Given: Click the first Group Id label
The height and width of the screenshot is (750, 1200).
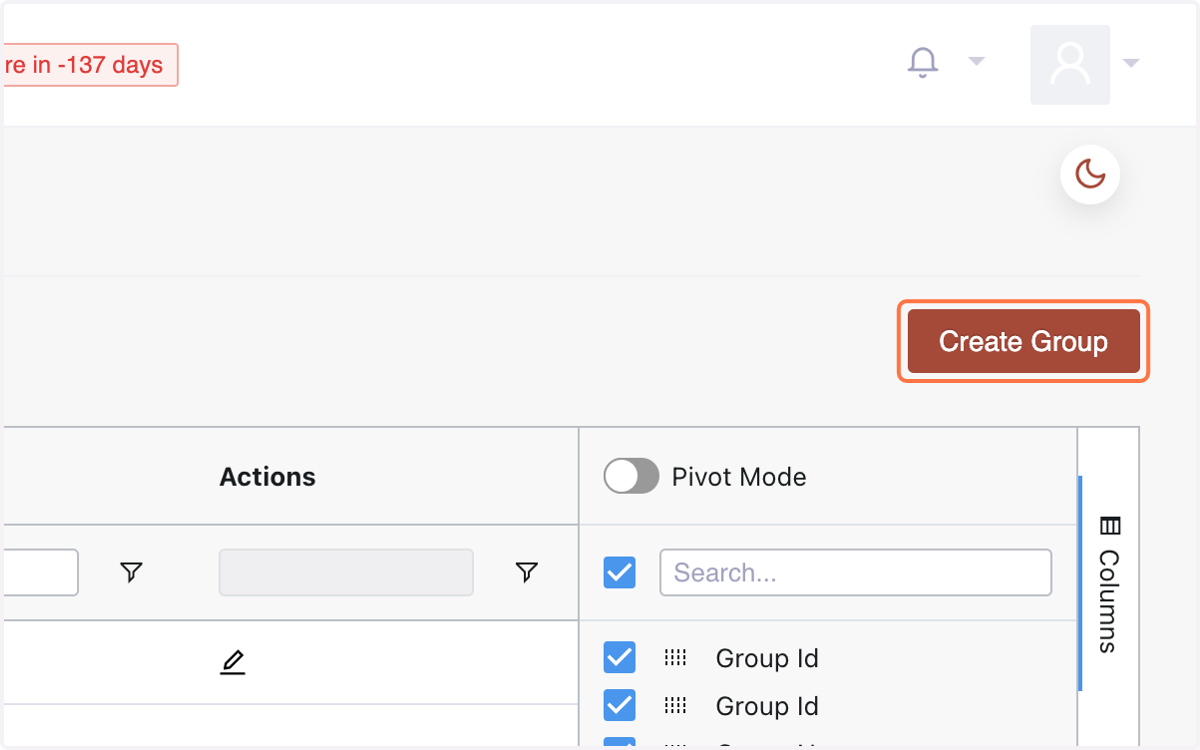Looking at the screenshot, I should (x=767, y=658).
